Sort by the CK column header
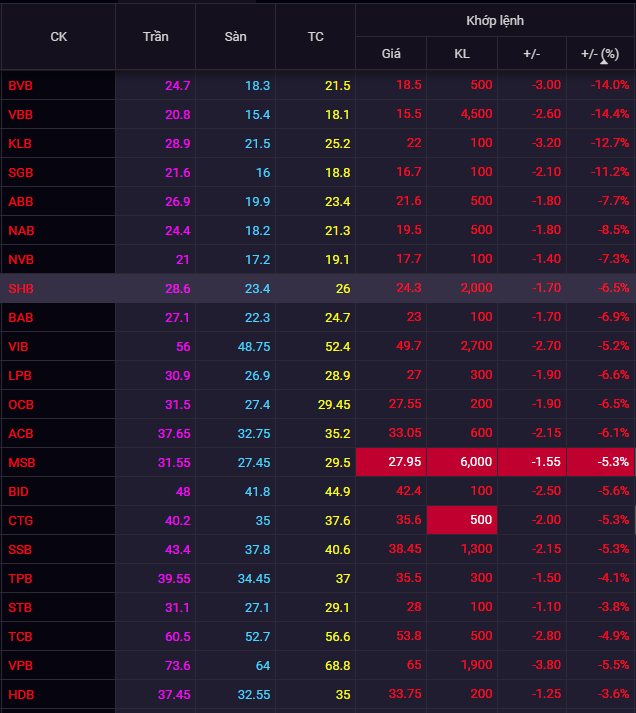Viewport: 636px width, 713px height. (x=58, y=37)
